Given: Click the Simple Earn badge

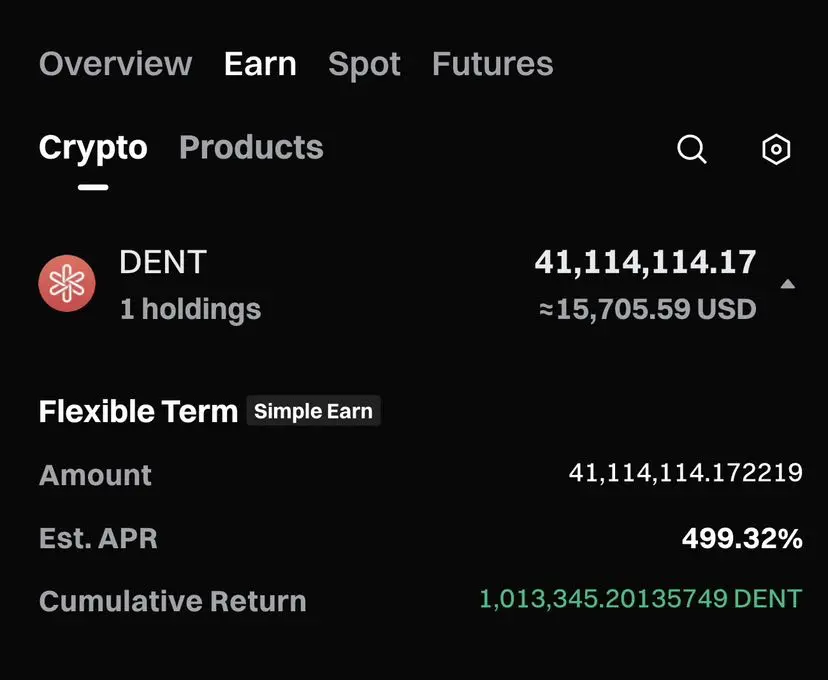Looking at the screenshot, I should click(313, 411).
